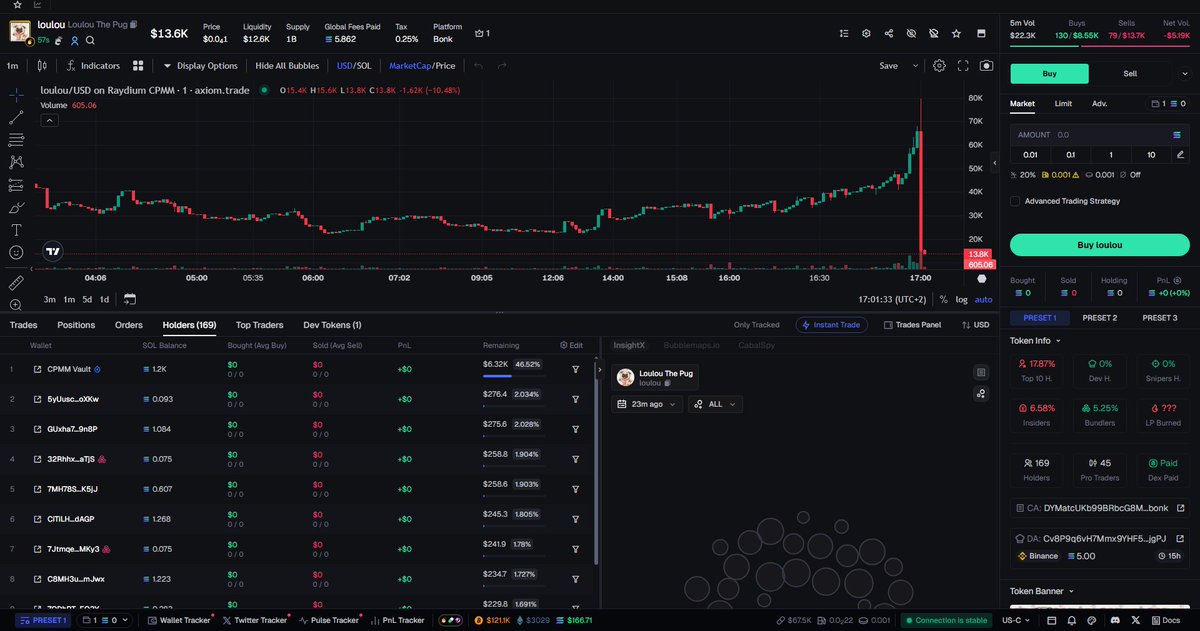Toggle log scale on chart
This screenshot has width=1200, height=631.
click(962, 299)
